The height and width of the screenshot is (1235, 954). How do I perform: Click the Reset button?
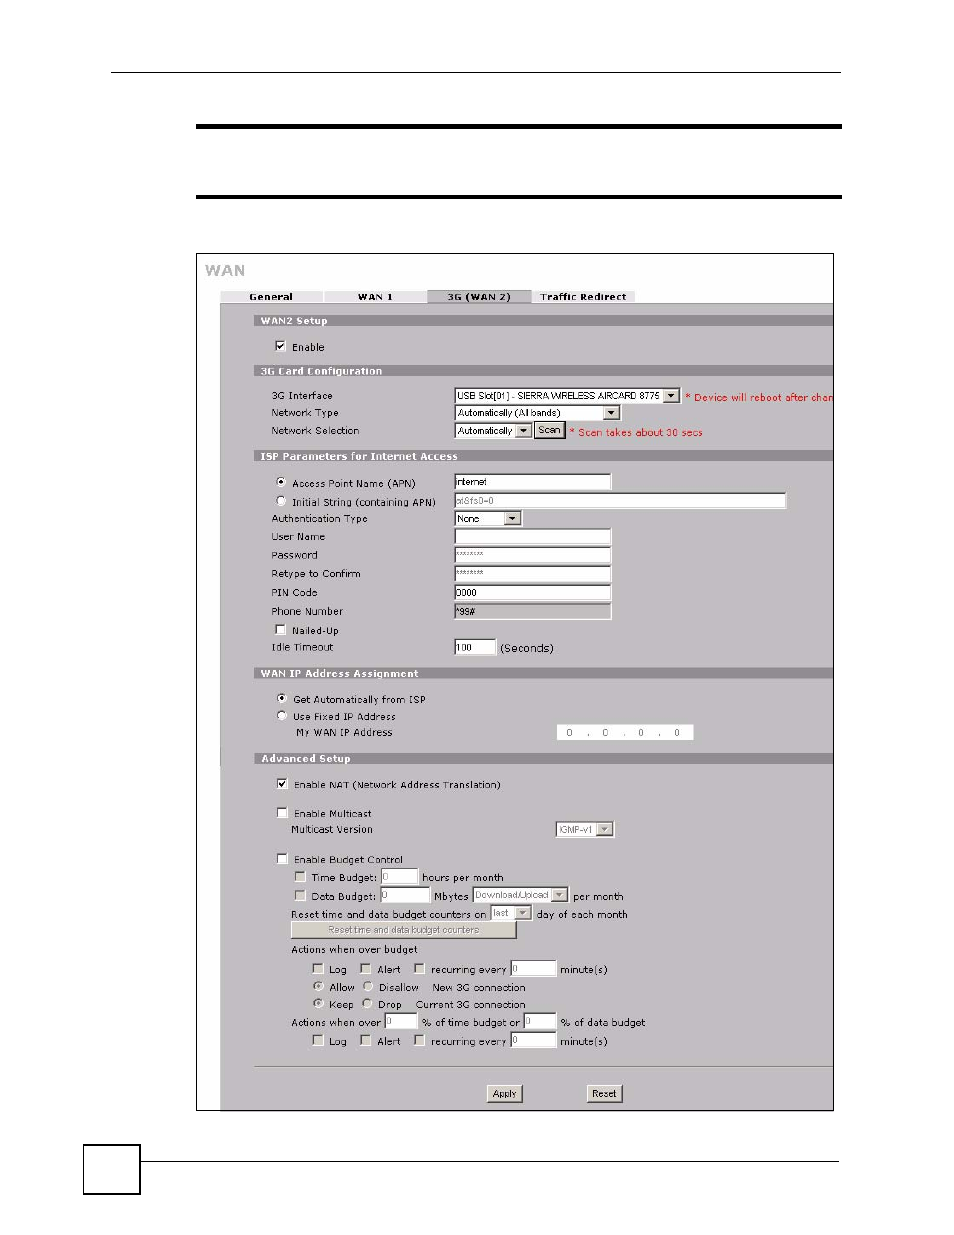tap(604, 1094)
